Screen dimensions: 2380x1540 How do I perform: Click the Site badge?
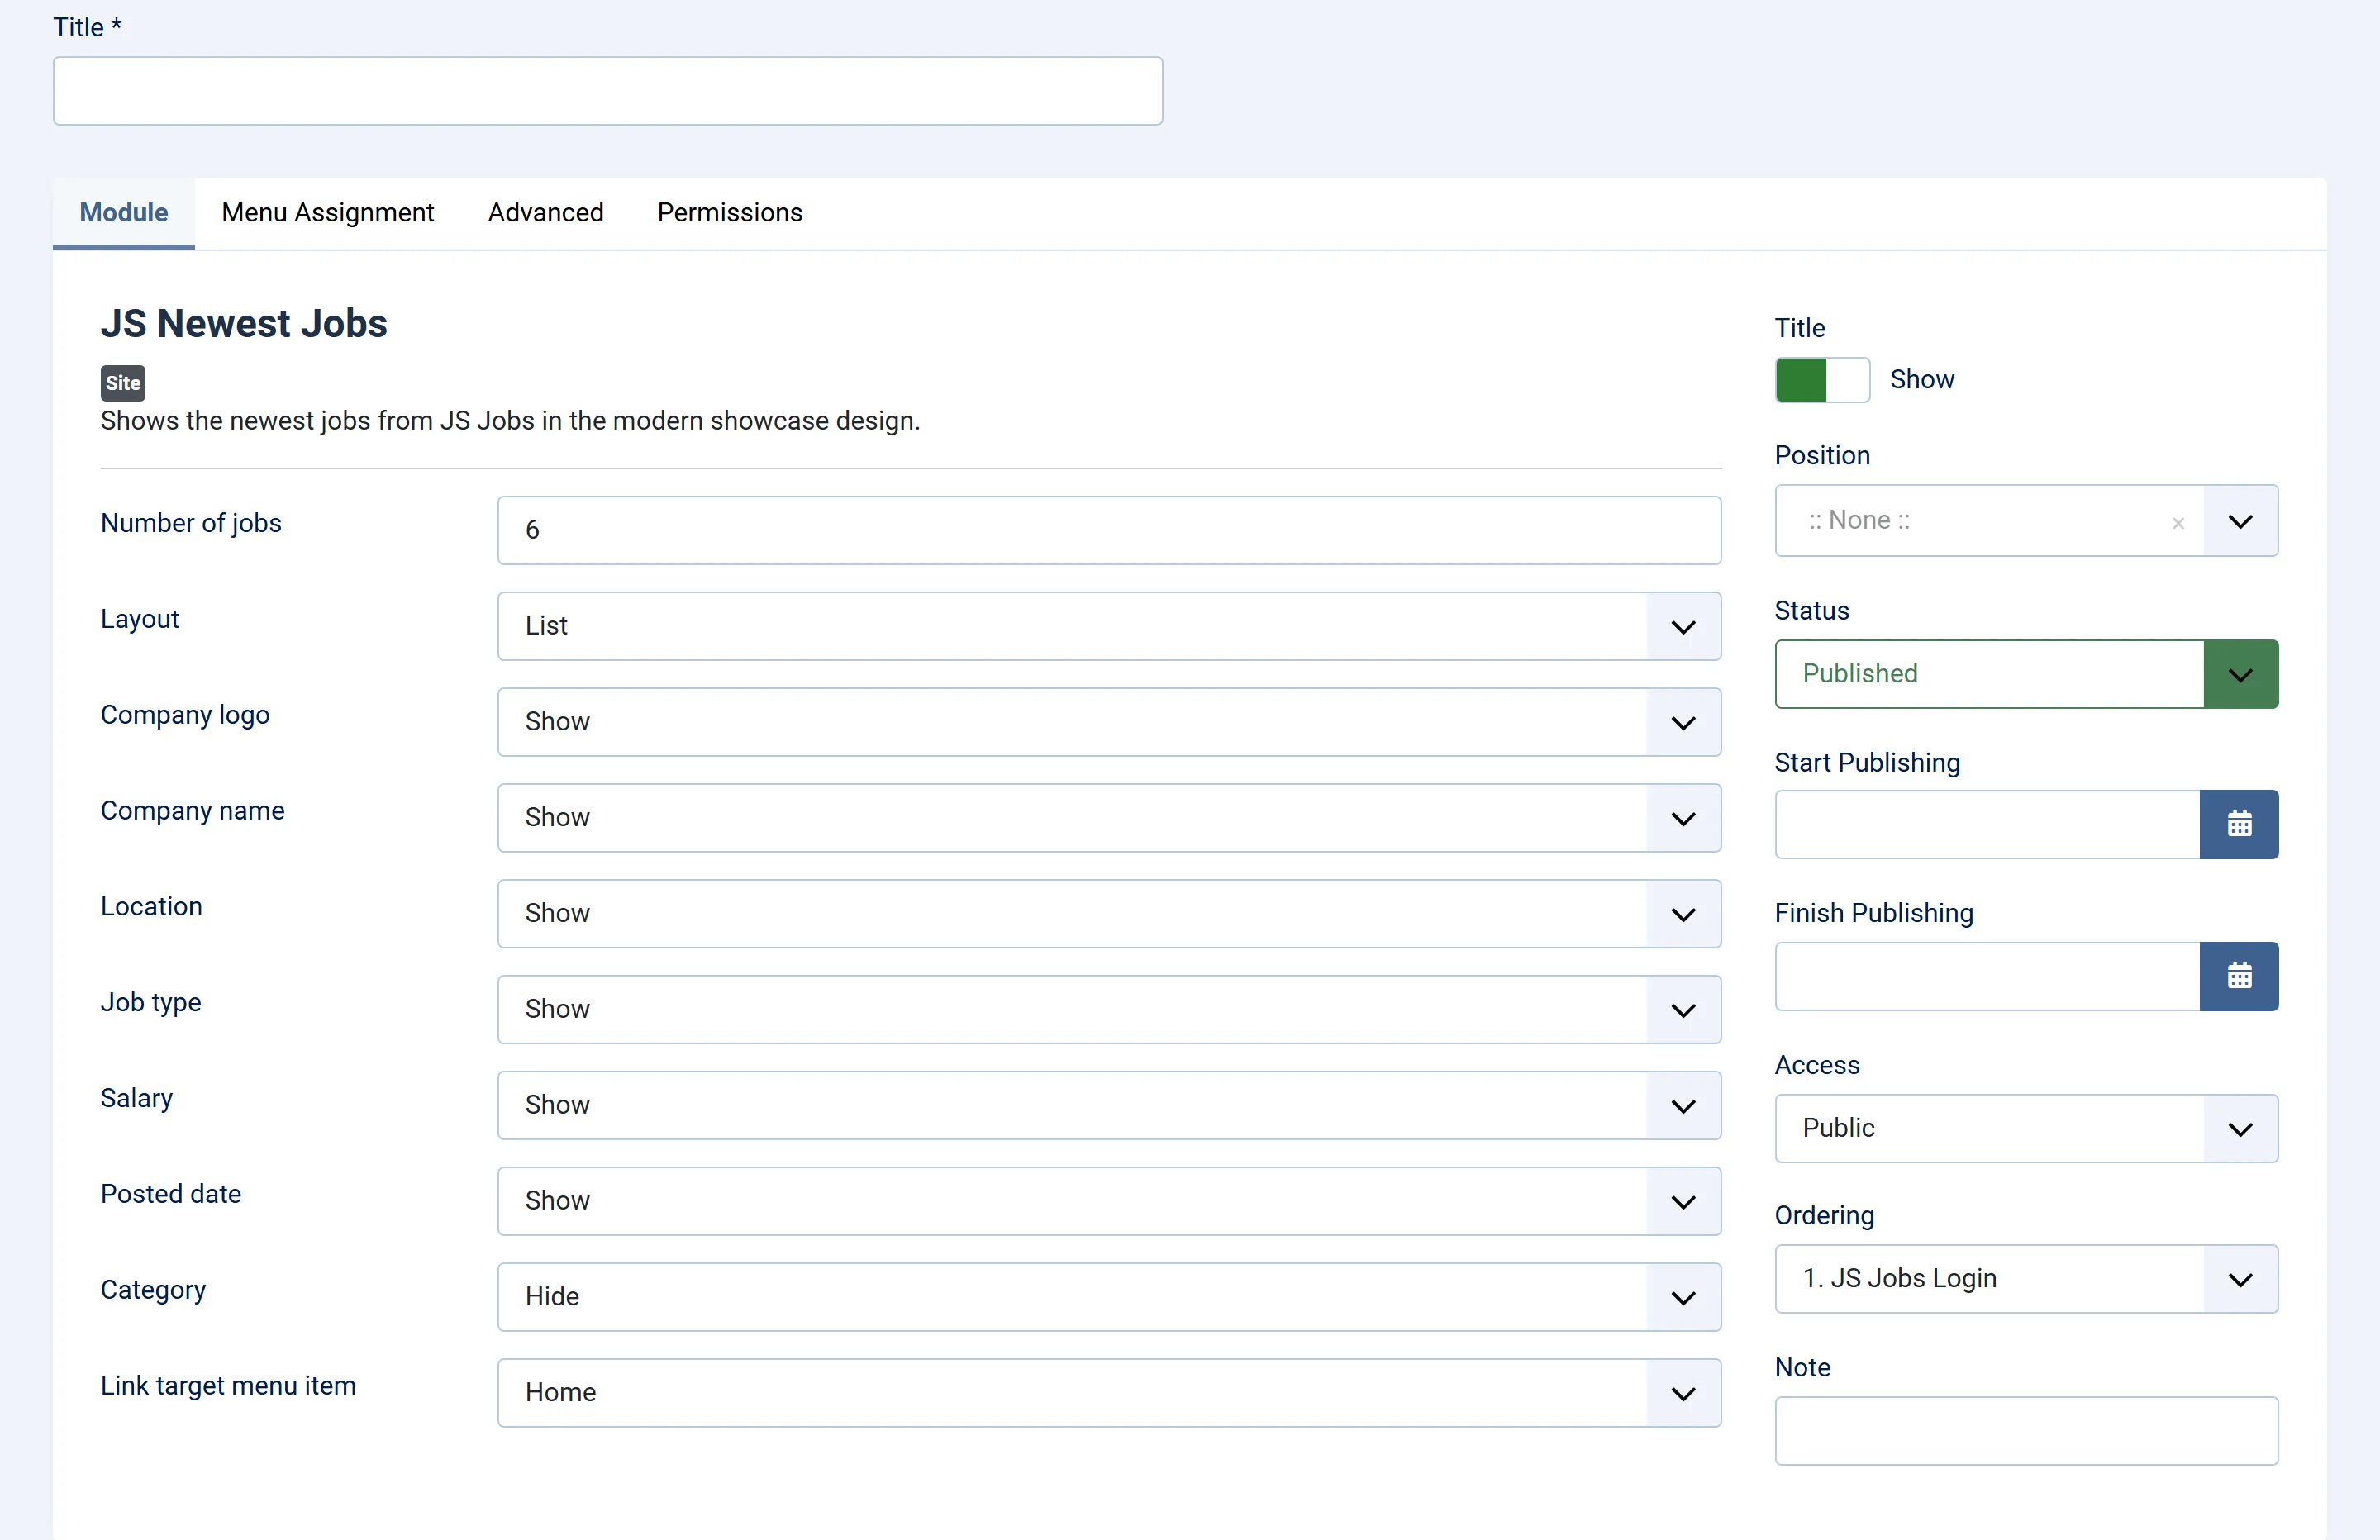coord(123,383)
